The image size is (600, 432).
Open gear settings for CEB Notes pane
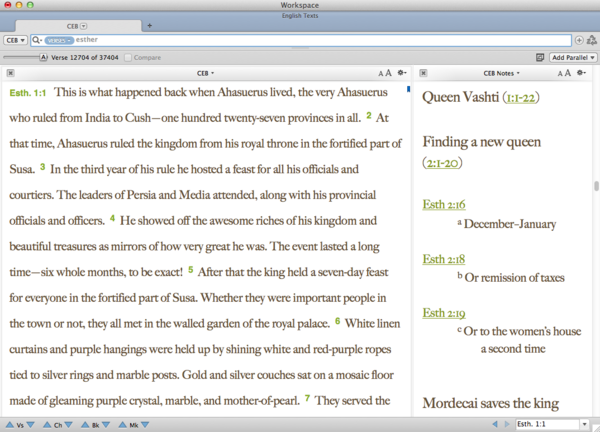click(581, 72)
